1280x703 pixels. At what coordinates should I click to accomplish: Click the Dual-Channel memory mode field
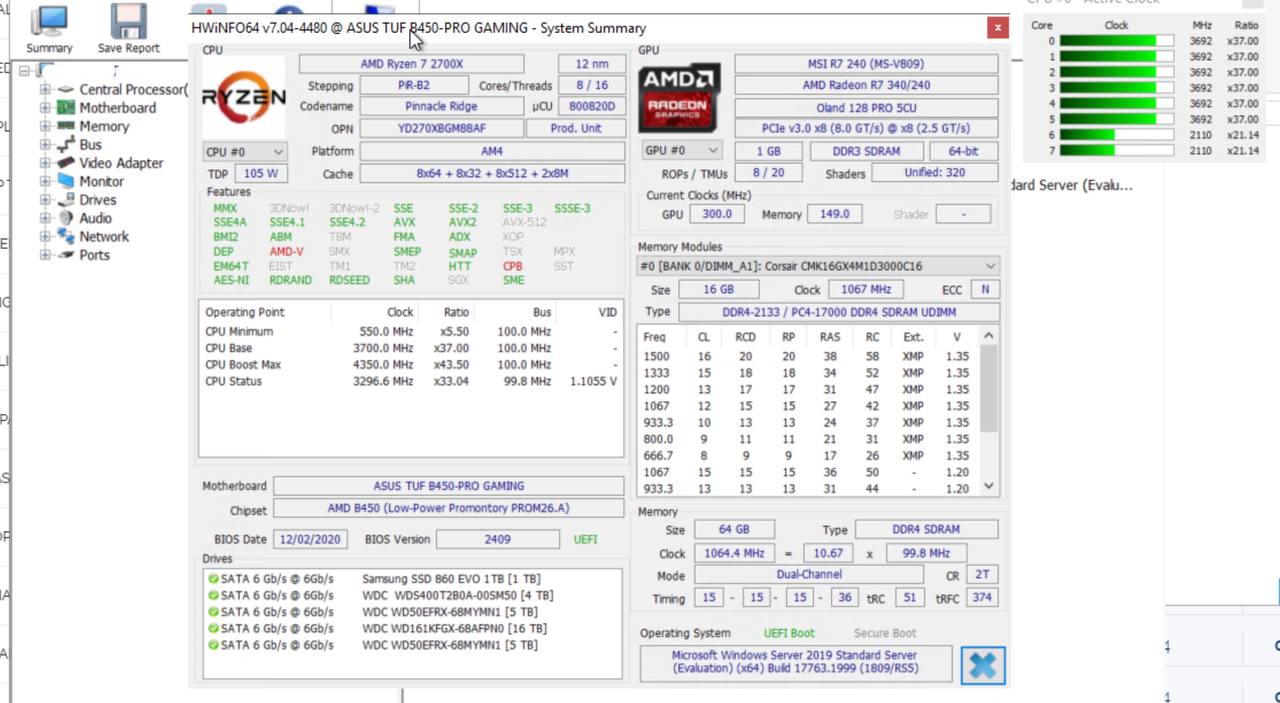tap(809, 575)
